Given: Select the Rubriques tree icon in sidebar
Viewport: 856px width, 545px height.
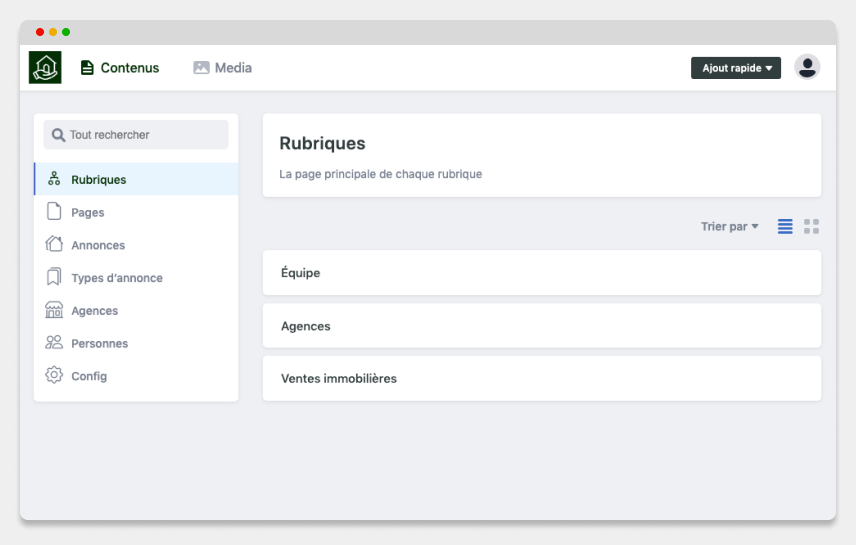Looking at the screenshot, I should coord(54,179).
